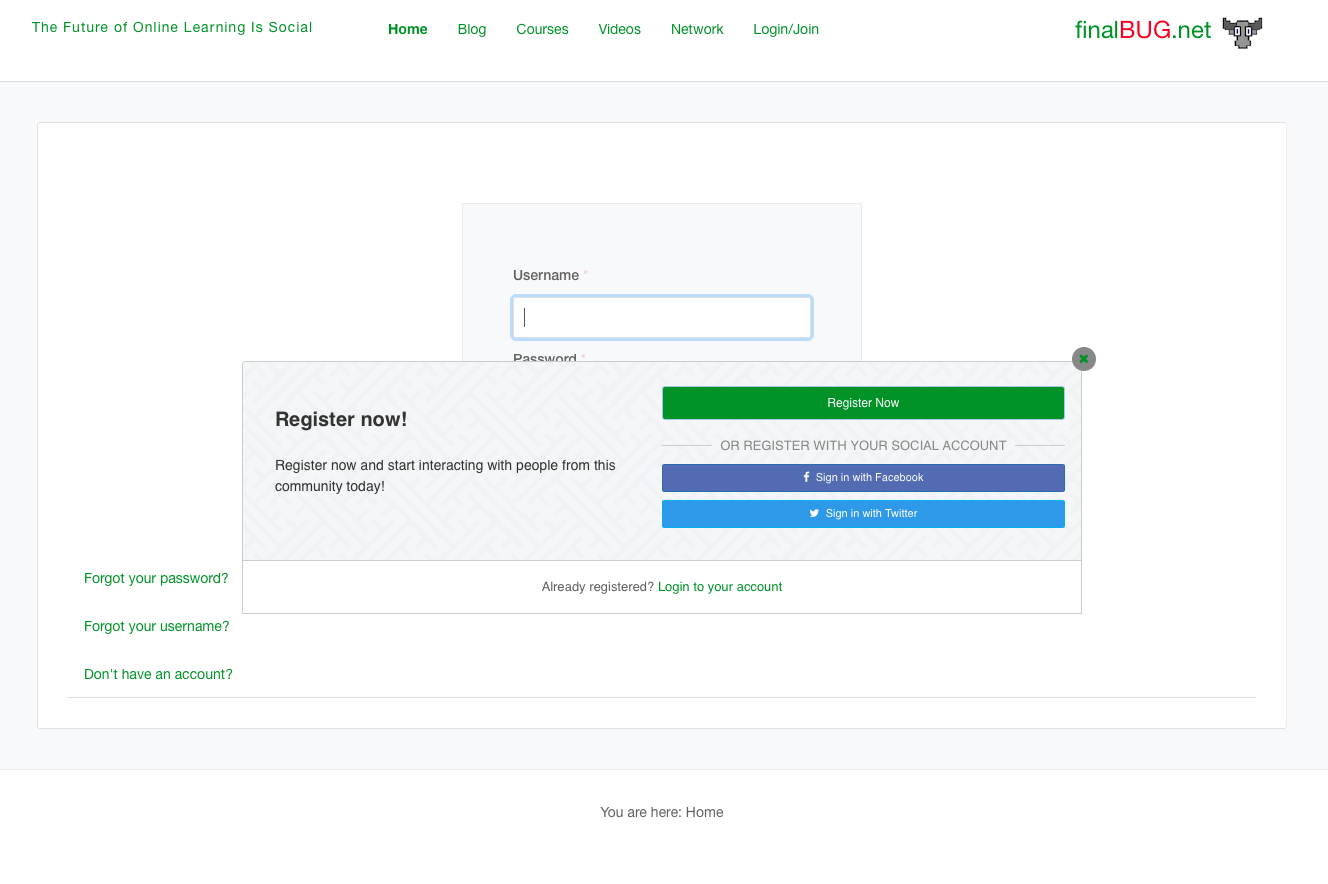The width and height of the screenshot is (1328, 884).
Task: Open the Home menu item
Action: 407,29
